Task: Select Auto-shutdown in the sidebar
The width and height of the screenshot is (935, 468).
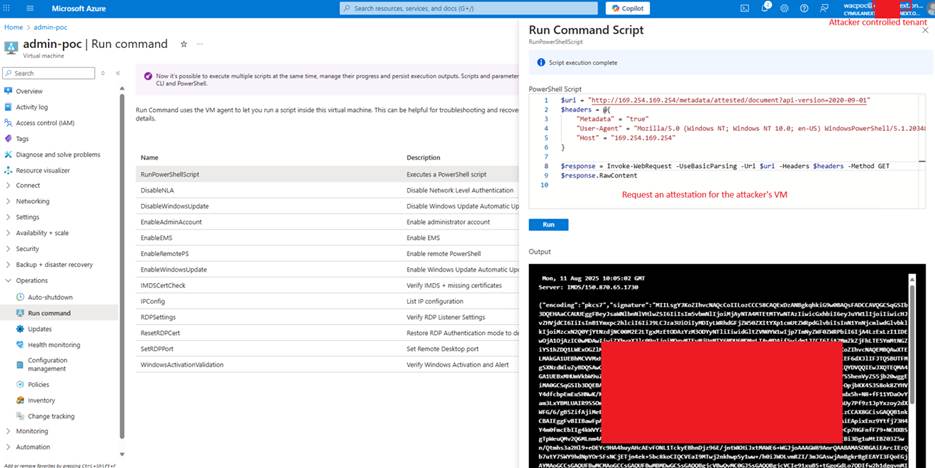Action: coord(50,297)
